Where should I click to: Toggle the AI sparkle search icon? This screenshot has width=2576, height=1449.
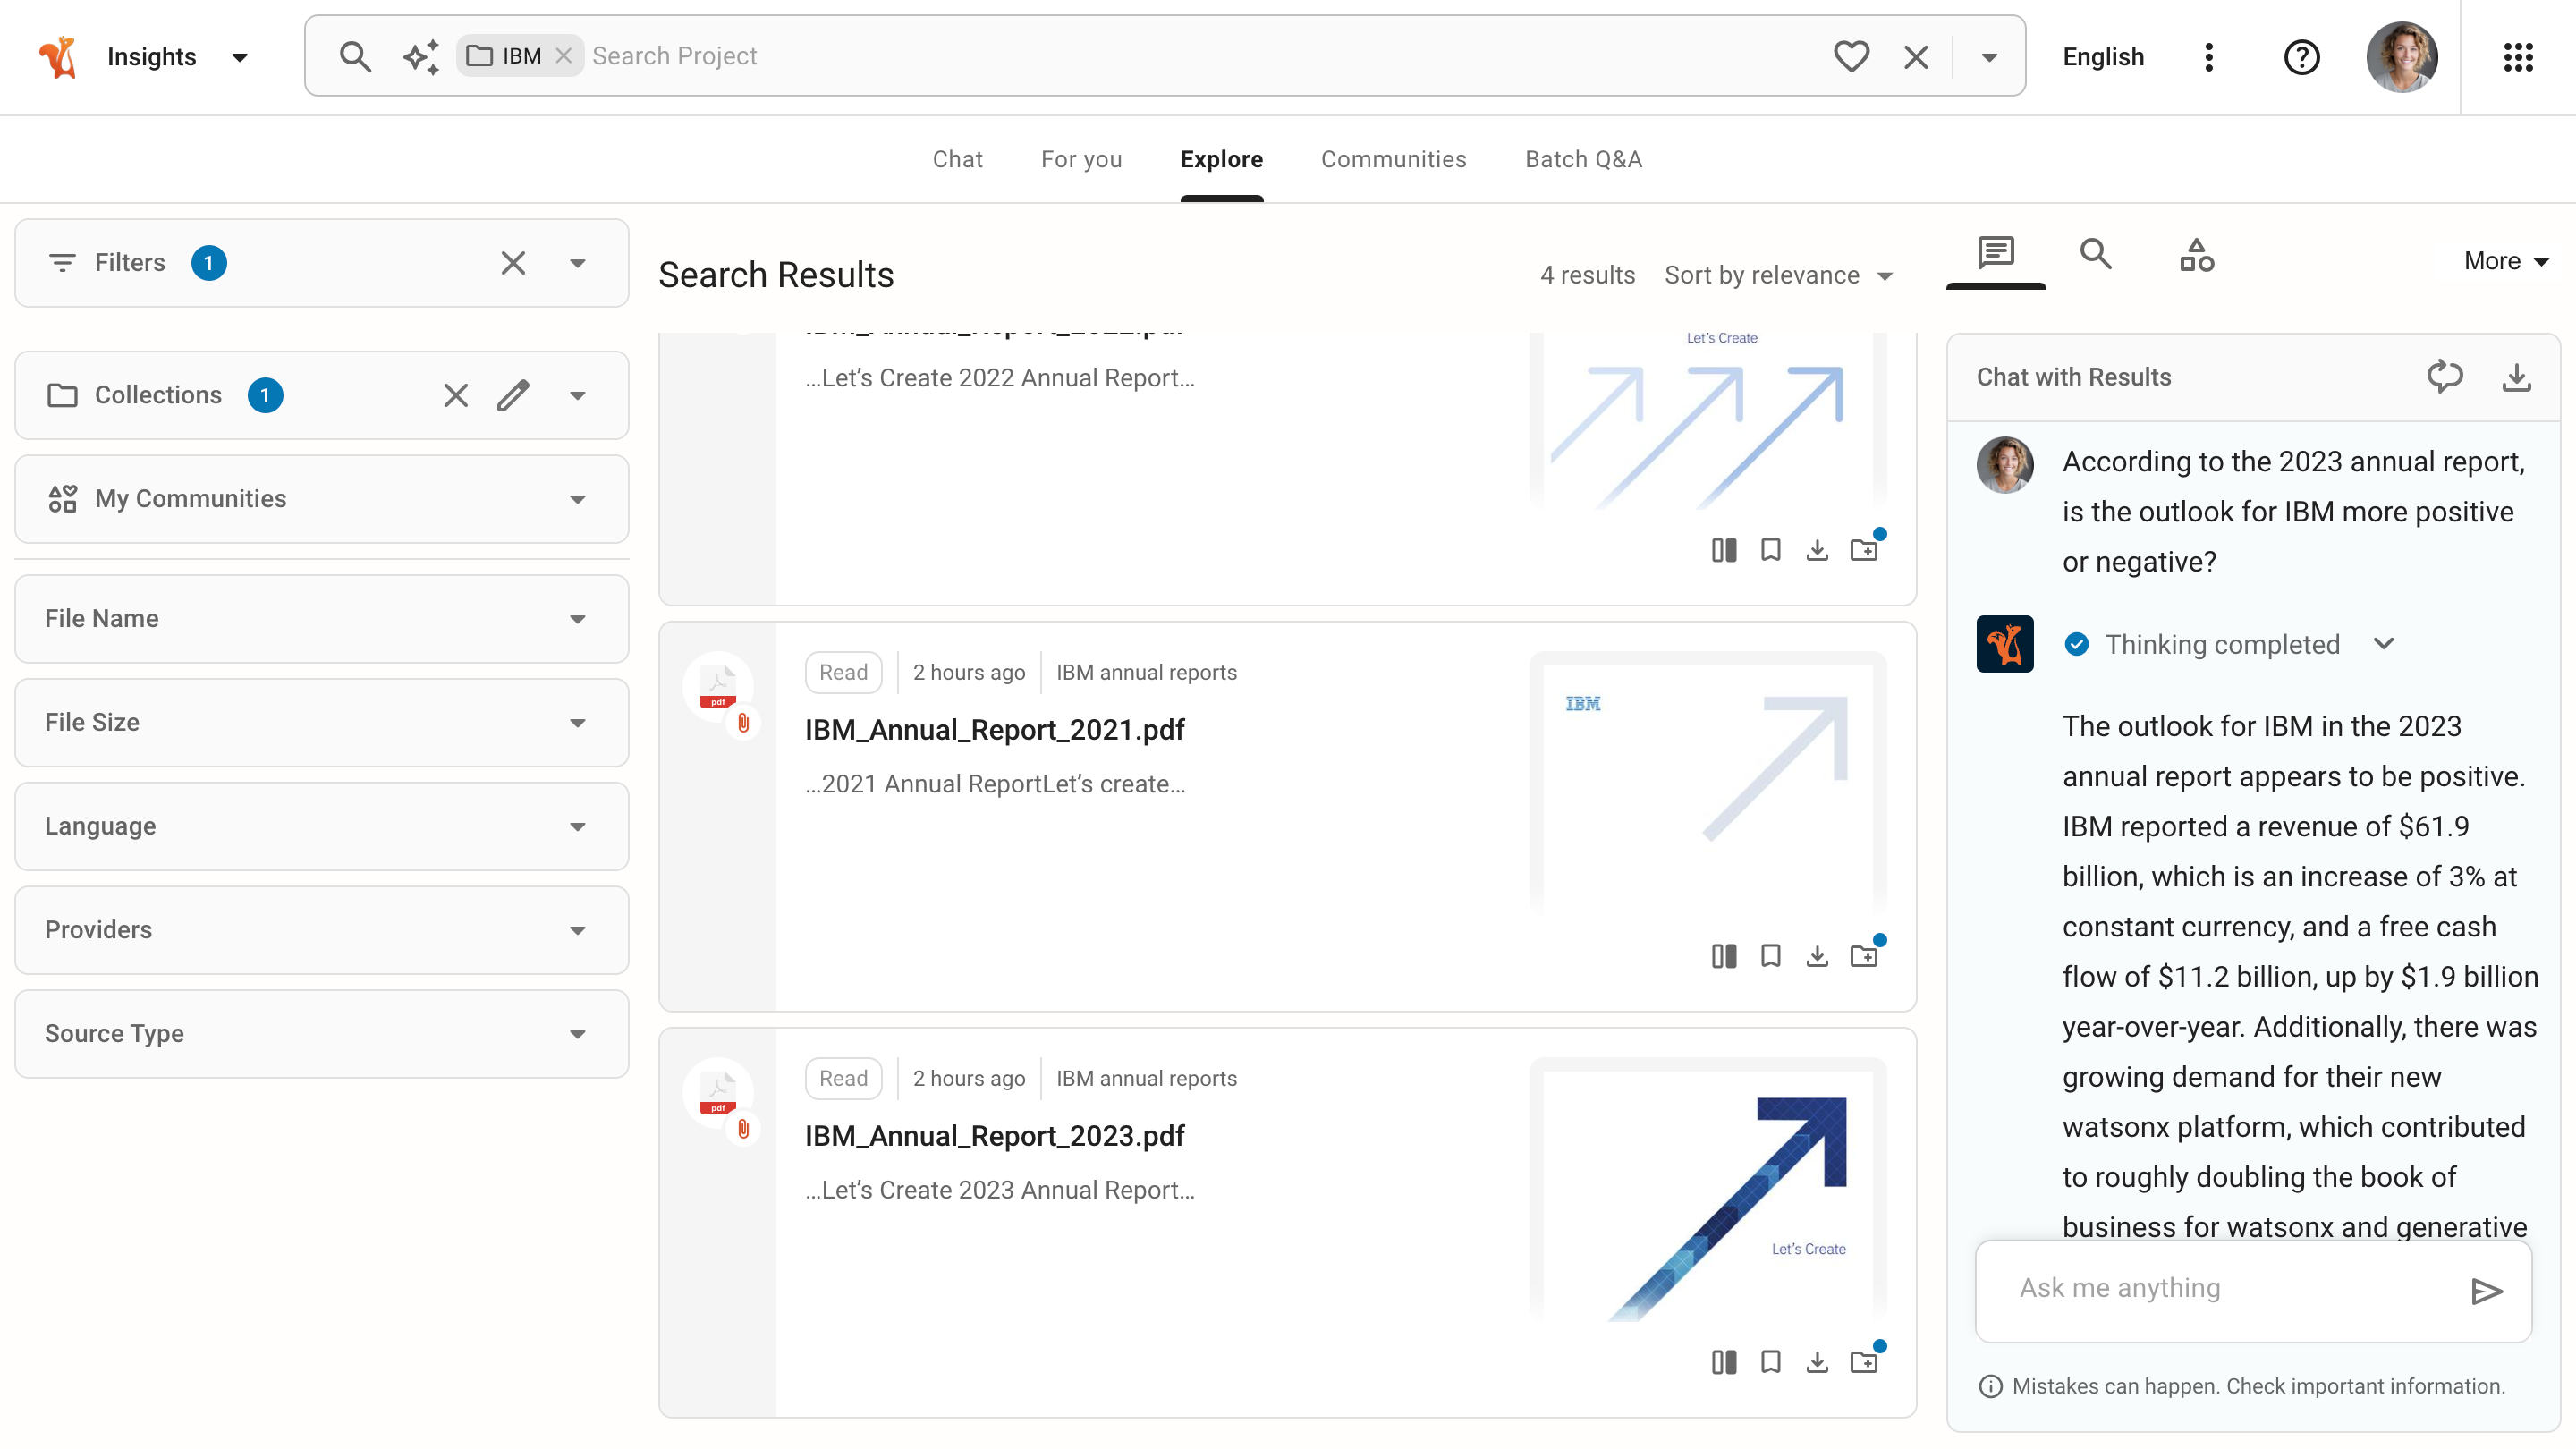point(421,56)
